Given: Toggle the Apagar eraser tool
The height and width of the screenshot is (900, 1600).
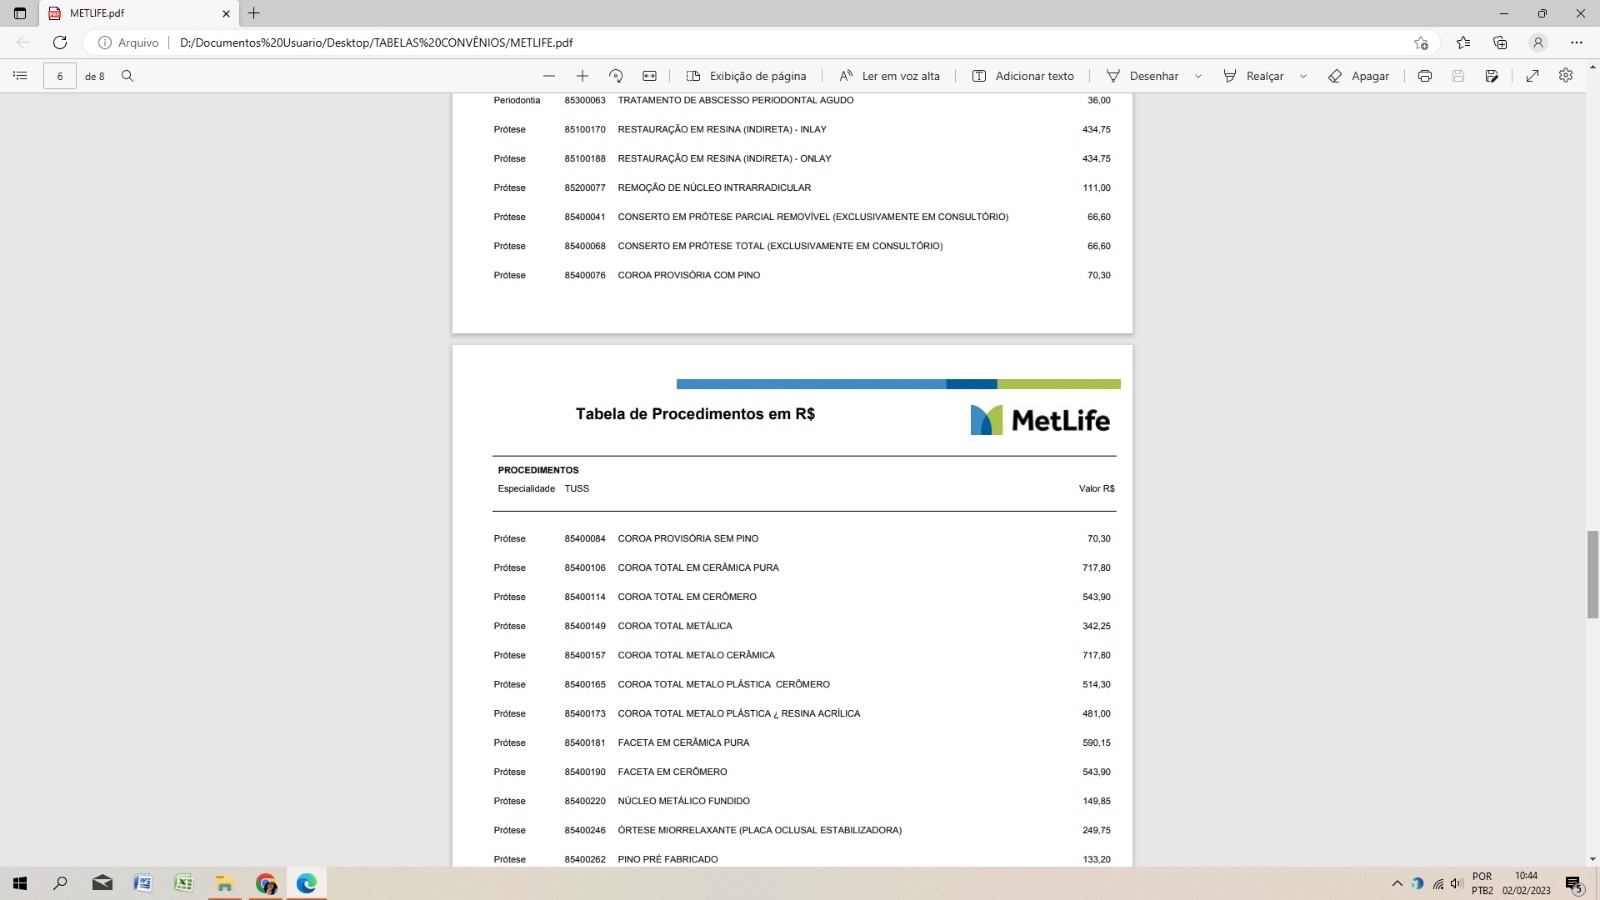Looking at the screenshot, I should [x=1358, y=76].
